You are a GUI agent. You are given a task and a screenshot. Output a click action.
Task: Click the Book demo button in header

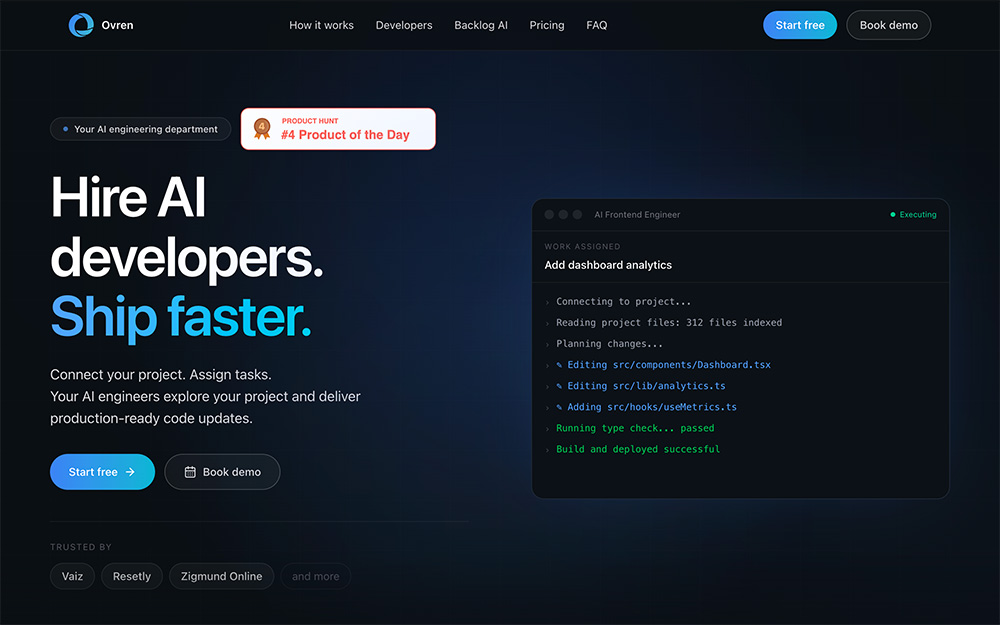coord(888,25)
